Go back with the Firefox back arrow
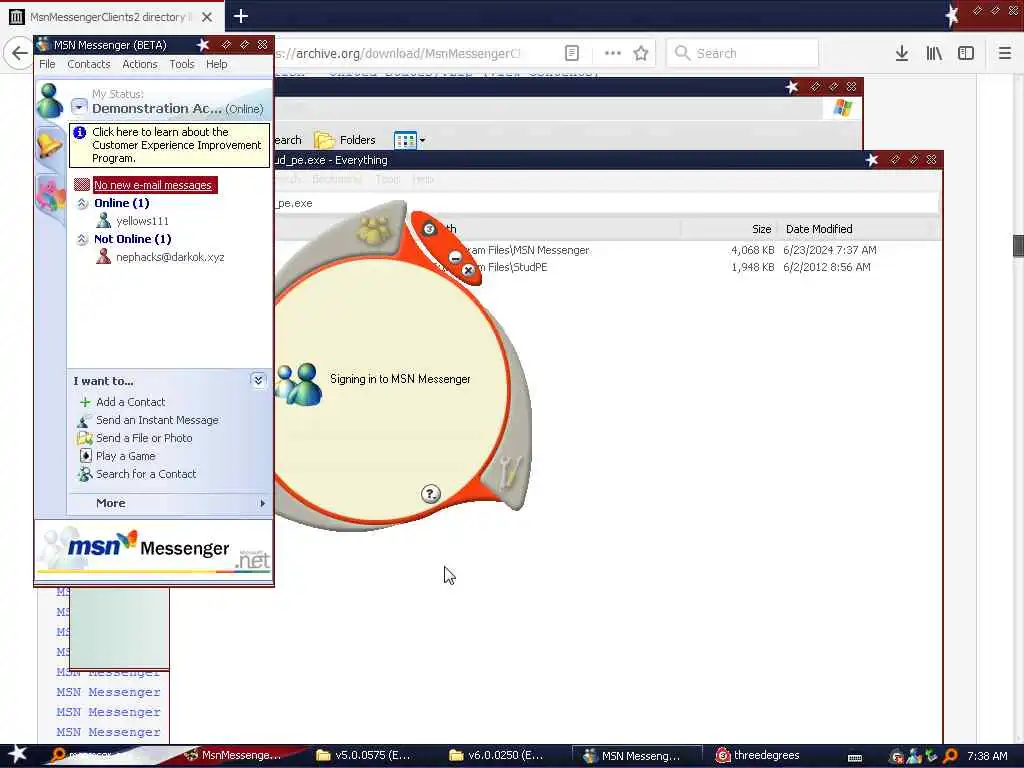This screenshot has width=1024, height=768. pos(19,54)
